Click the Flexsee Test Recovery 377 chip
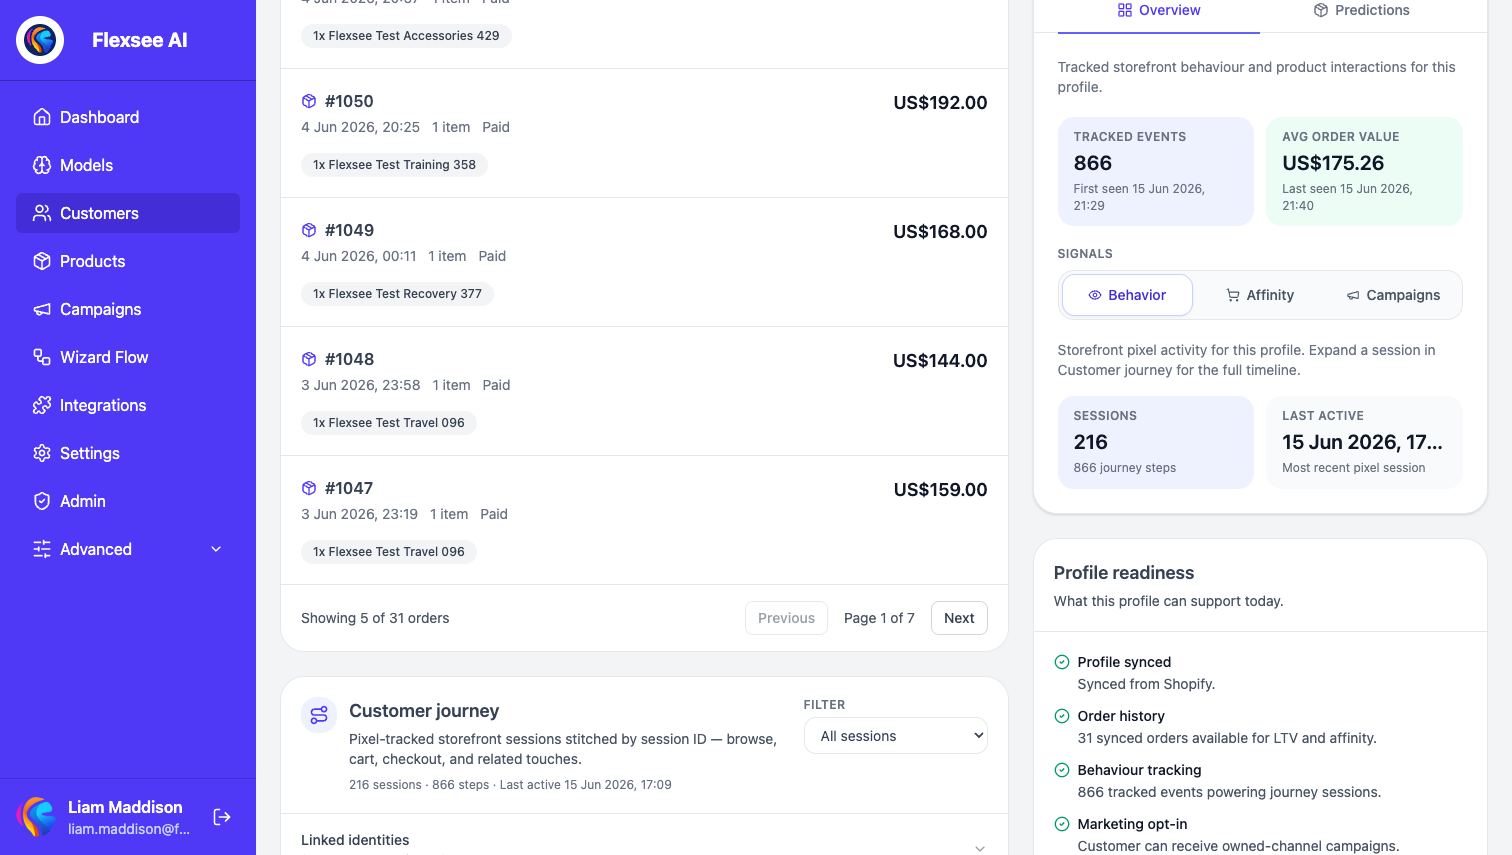1512x855 pixels. point(397,294)
